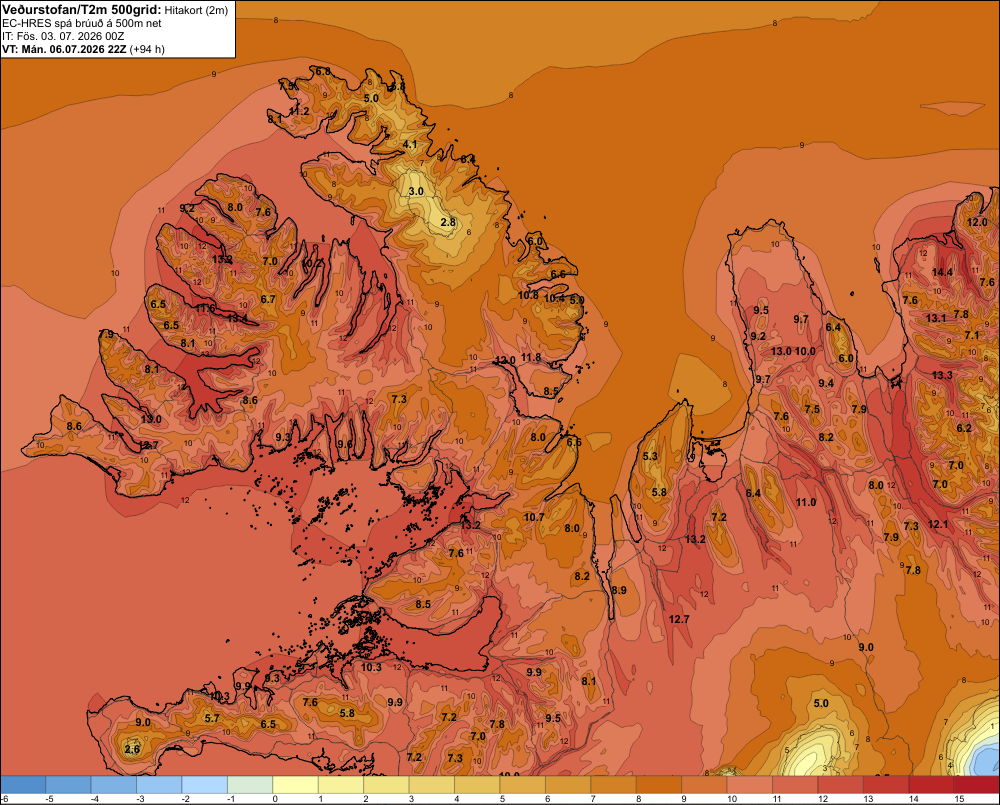Click the legend tick label '-6'
Image resolution: width=1000 pixels, height=805 pixels.
click(x=4, y=799)
